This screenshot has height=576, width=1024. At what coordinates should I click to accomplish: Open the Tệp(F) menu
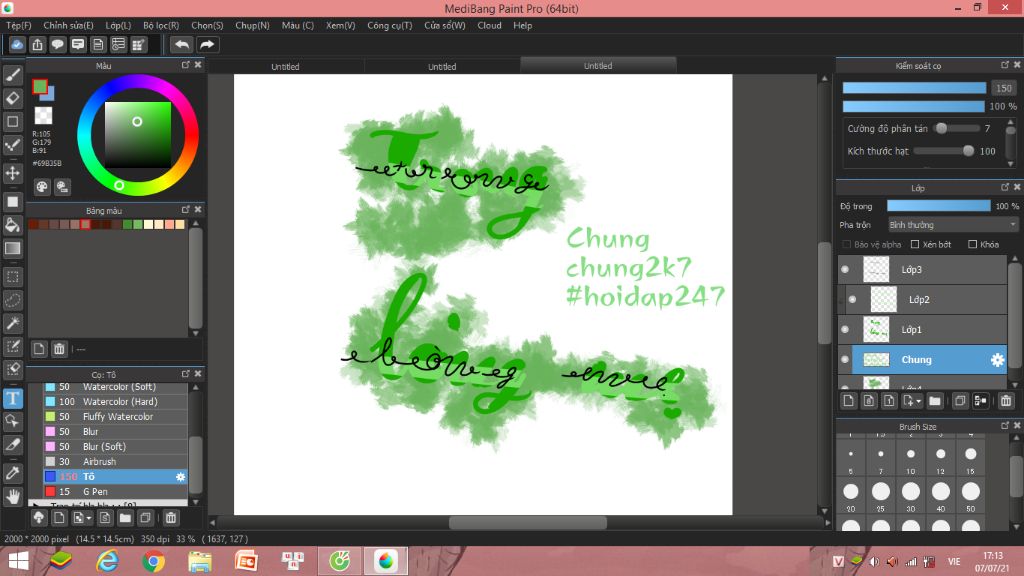coord(19,25)
